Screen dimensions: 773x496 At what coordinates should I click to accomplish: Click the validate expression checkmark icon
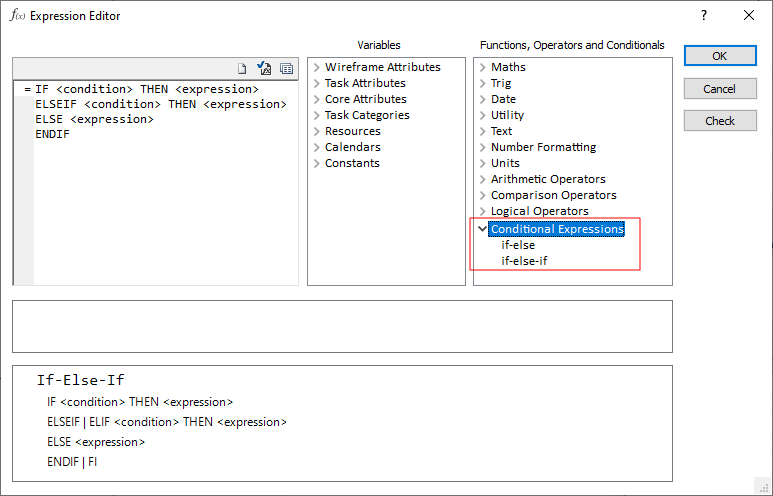(264, 69)
